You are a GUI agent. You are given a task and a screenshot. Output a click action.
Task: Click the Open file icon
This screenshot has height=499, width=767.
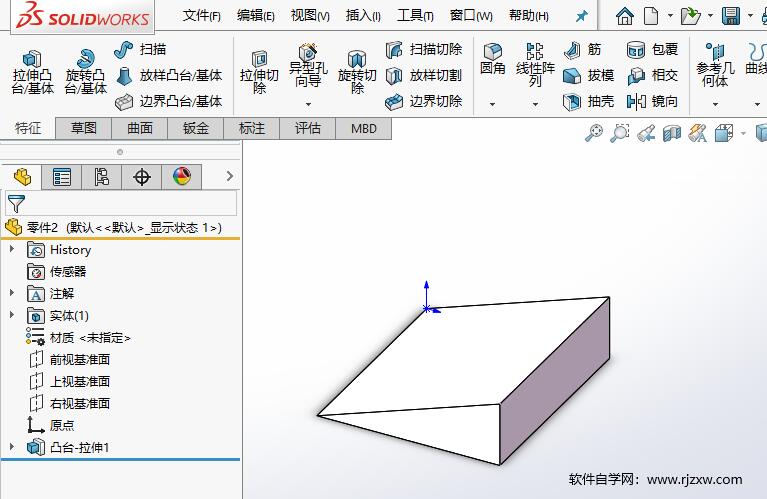(x=690, y=16)
